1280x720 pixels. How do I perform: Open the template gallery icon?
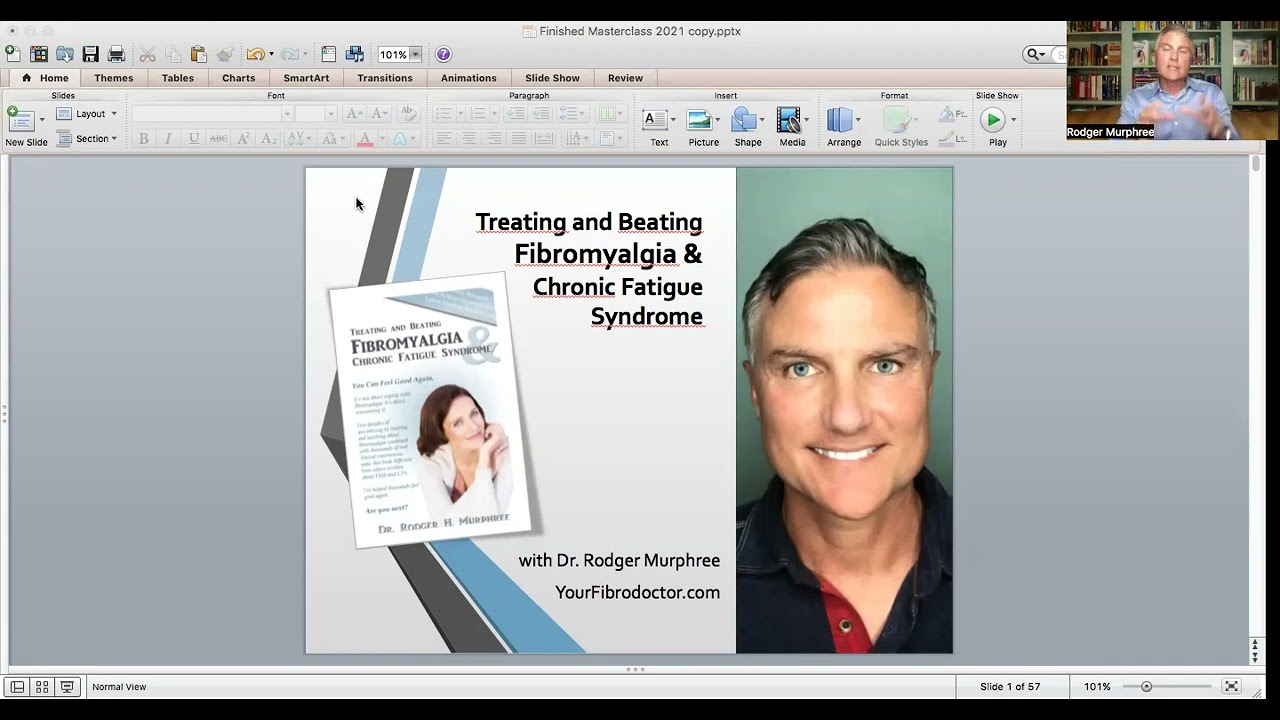pos(39,54)
